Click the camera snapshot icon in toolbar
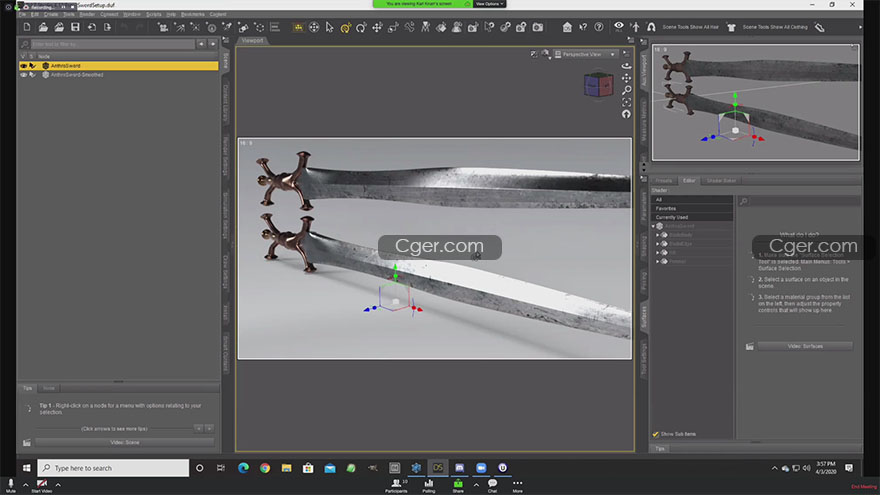This screenshot has height=495, width=880. click(538, 27)
